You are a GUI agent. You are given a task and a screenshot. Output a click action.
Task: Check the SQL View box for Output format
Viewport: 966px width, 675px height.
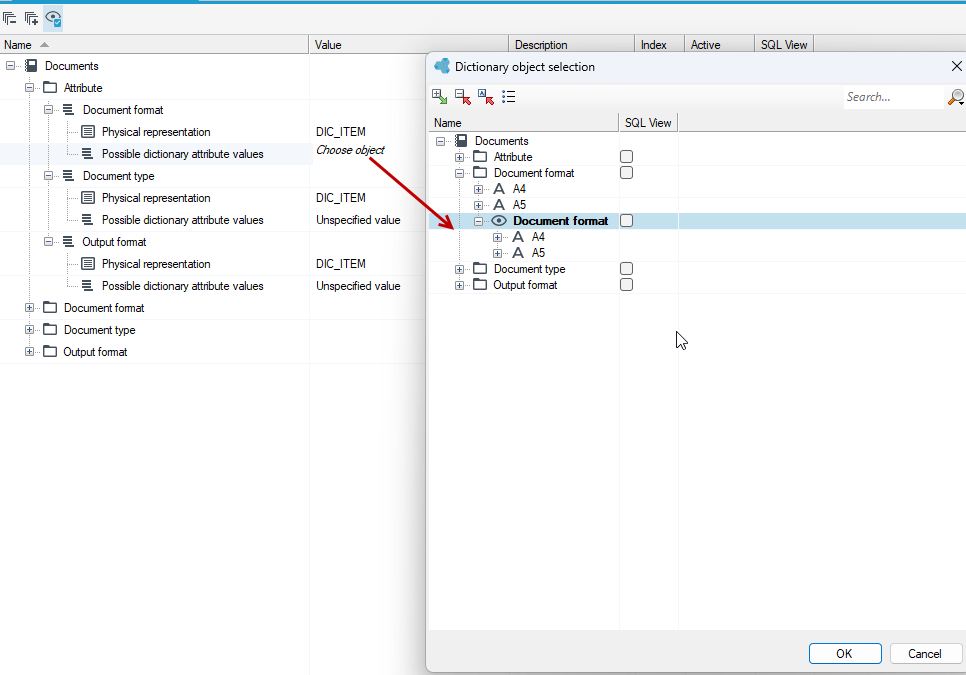click(627, 285)
